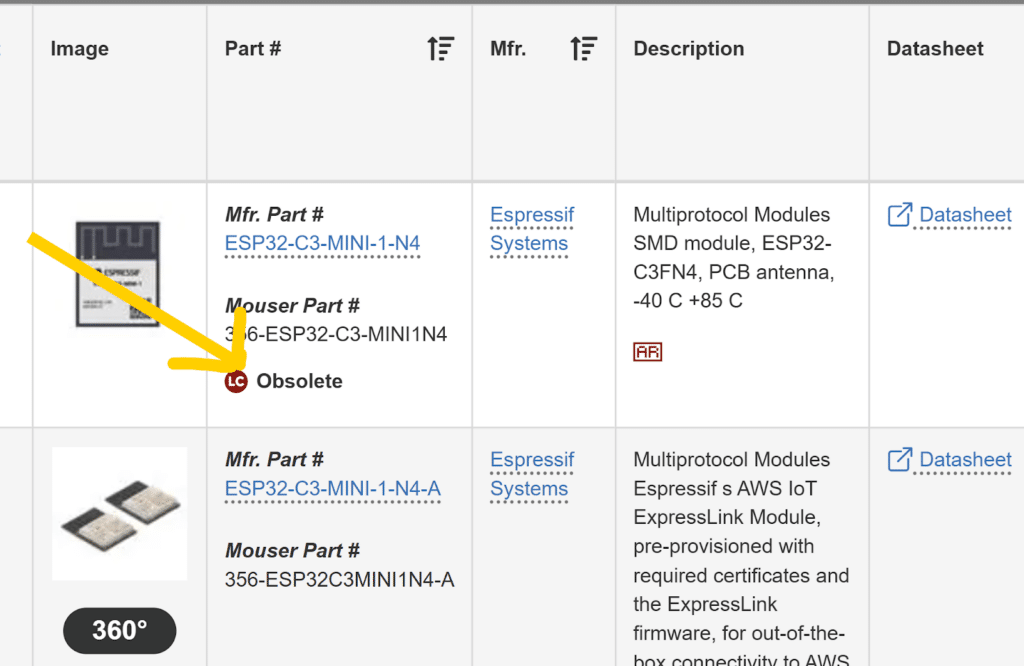Launch the 360° view button
1024x666 pixels.
point(120,631)
